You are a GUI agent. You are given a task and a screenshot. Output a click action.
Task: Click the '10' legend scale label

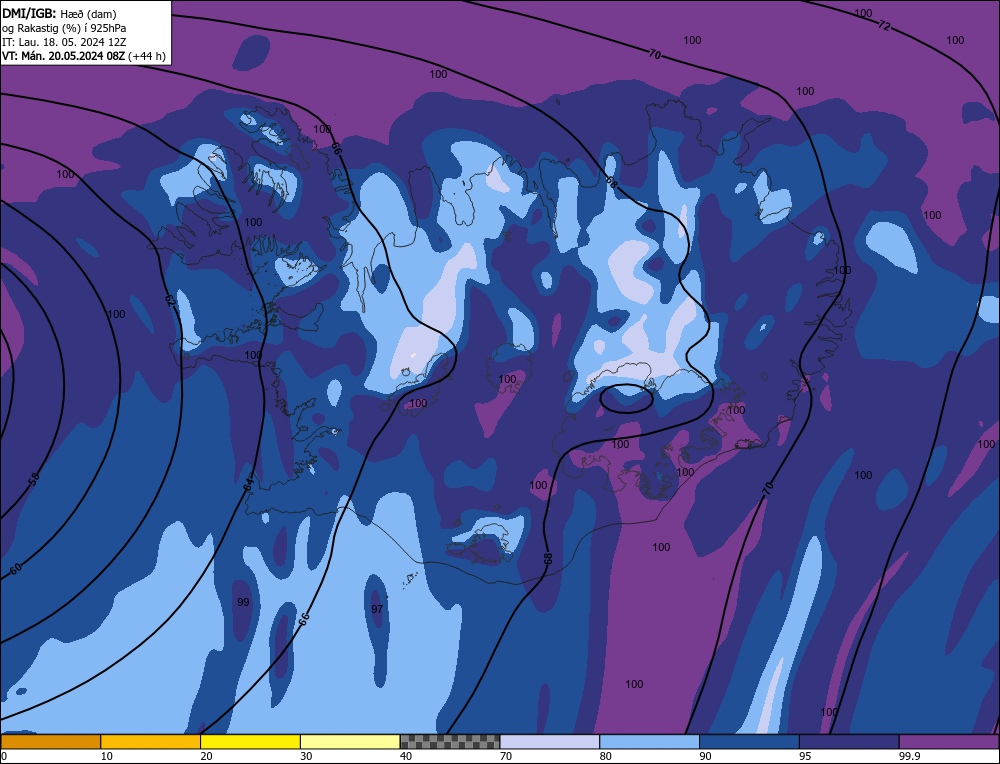pyautogui.click(x=107, y=756)
